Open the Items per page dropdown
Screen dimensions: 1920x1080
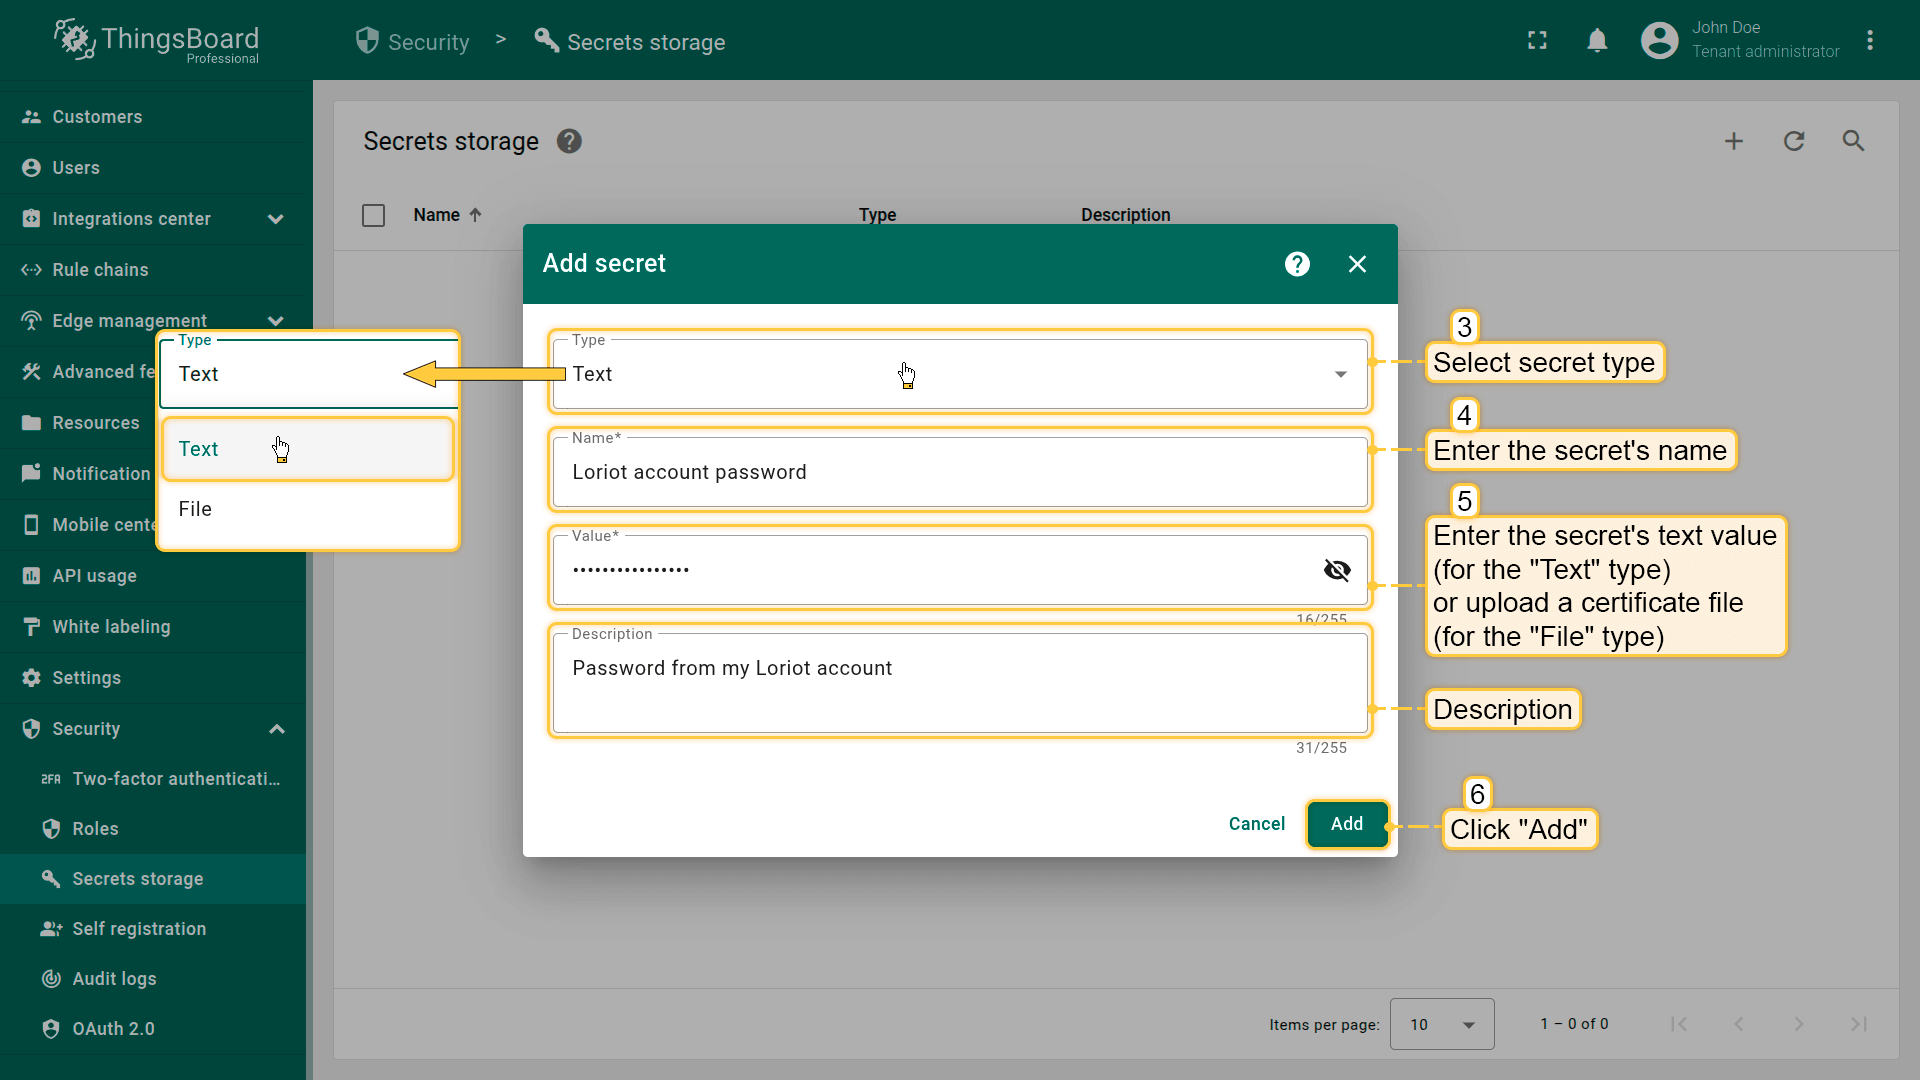[x=1441, y=1024]
